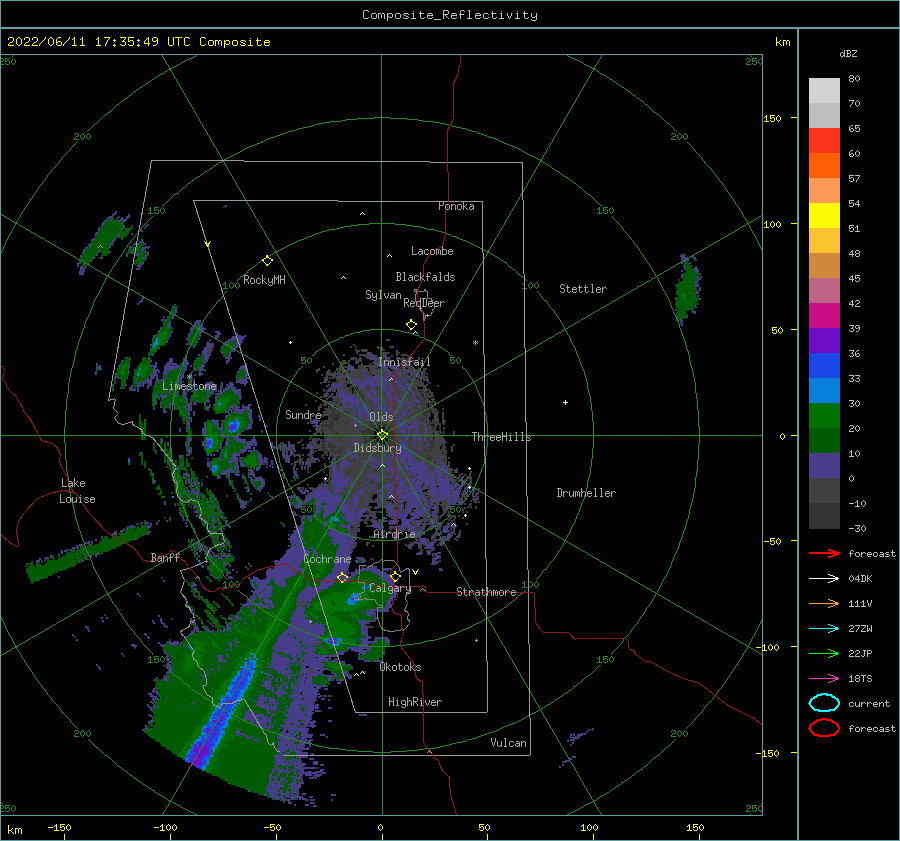Click the ThreeHills city label
900x841 pixels.
tap(501, 437)
